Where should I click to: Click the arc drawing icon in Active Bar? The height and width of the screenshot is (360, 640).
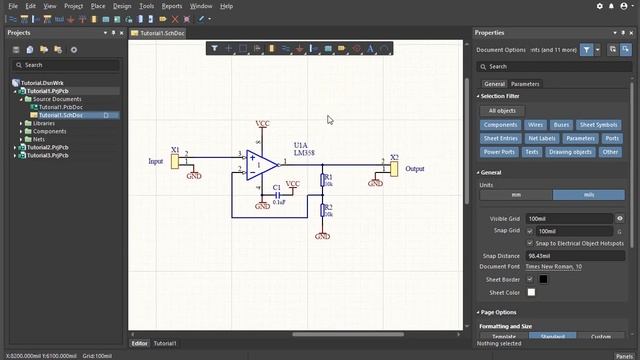click(384, 49)
